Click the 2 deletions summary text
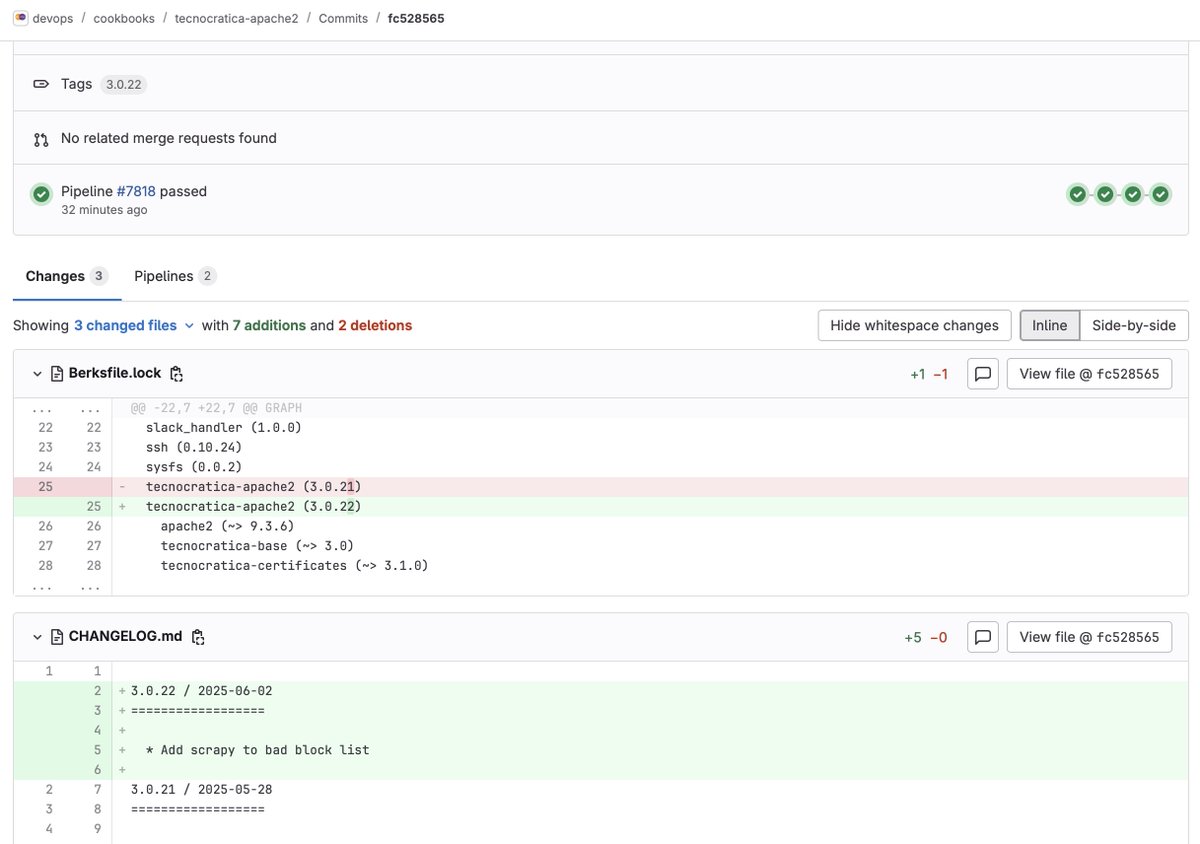1200x844 pixels. click(375, 325)
